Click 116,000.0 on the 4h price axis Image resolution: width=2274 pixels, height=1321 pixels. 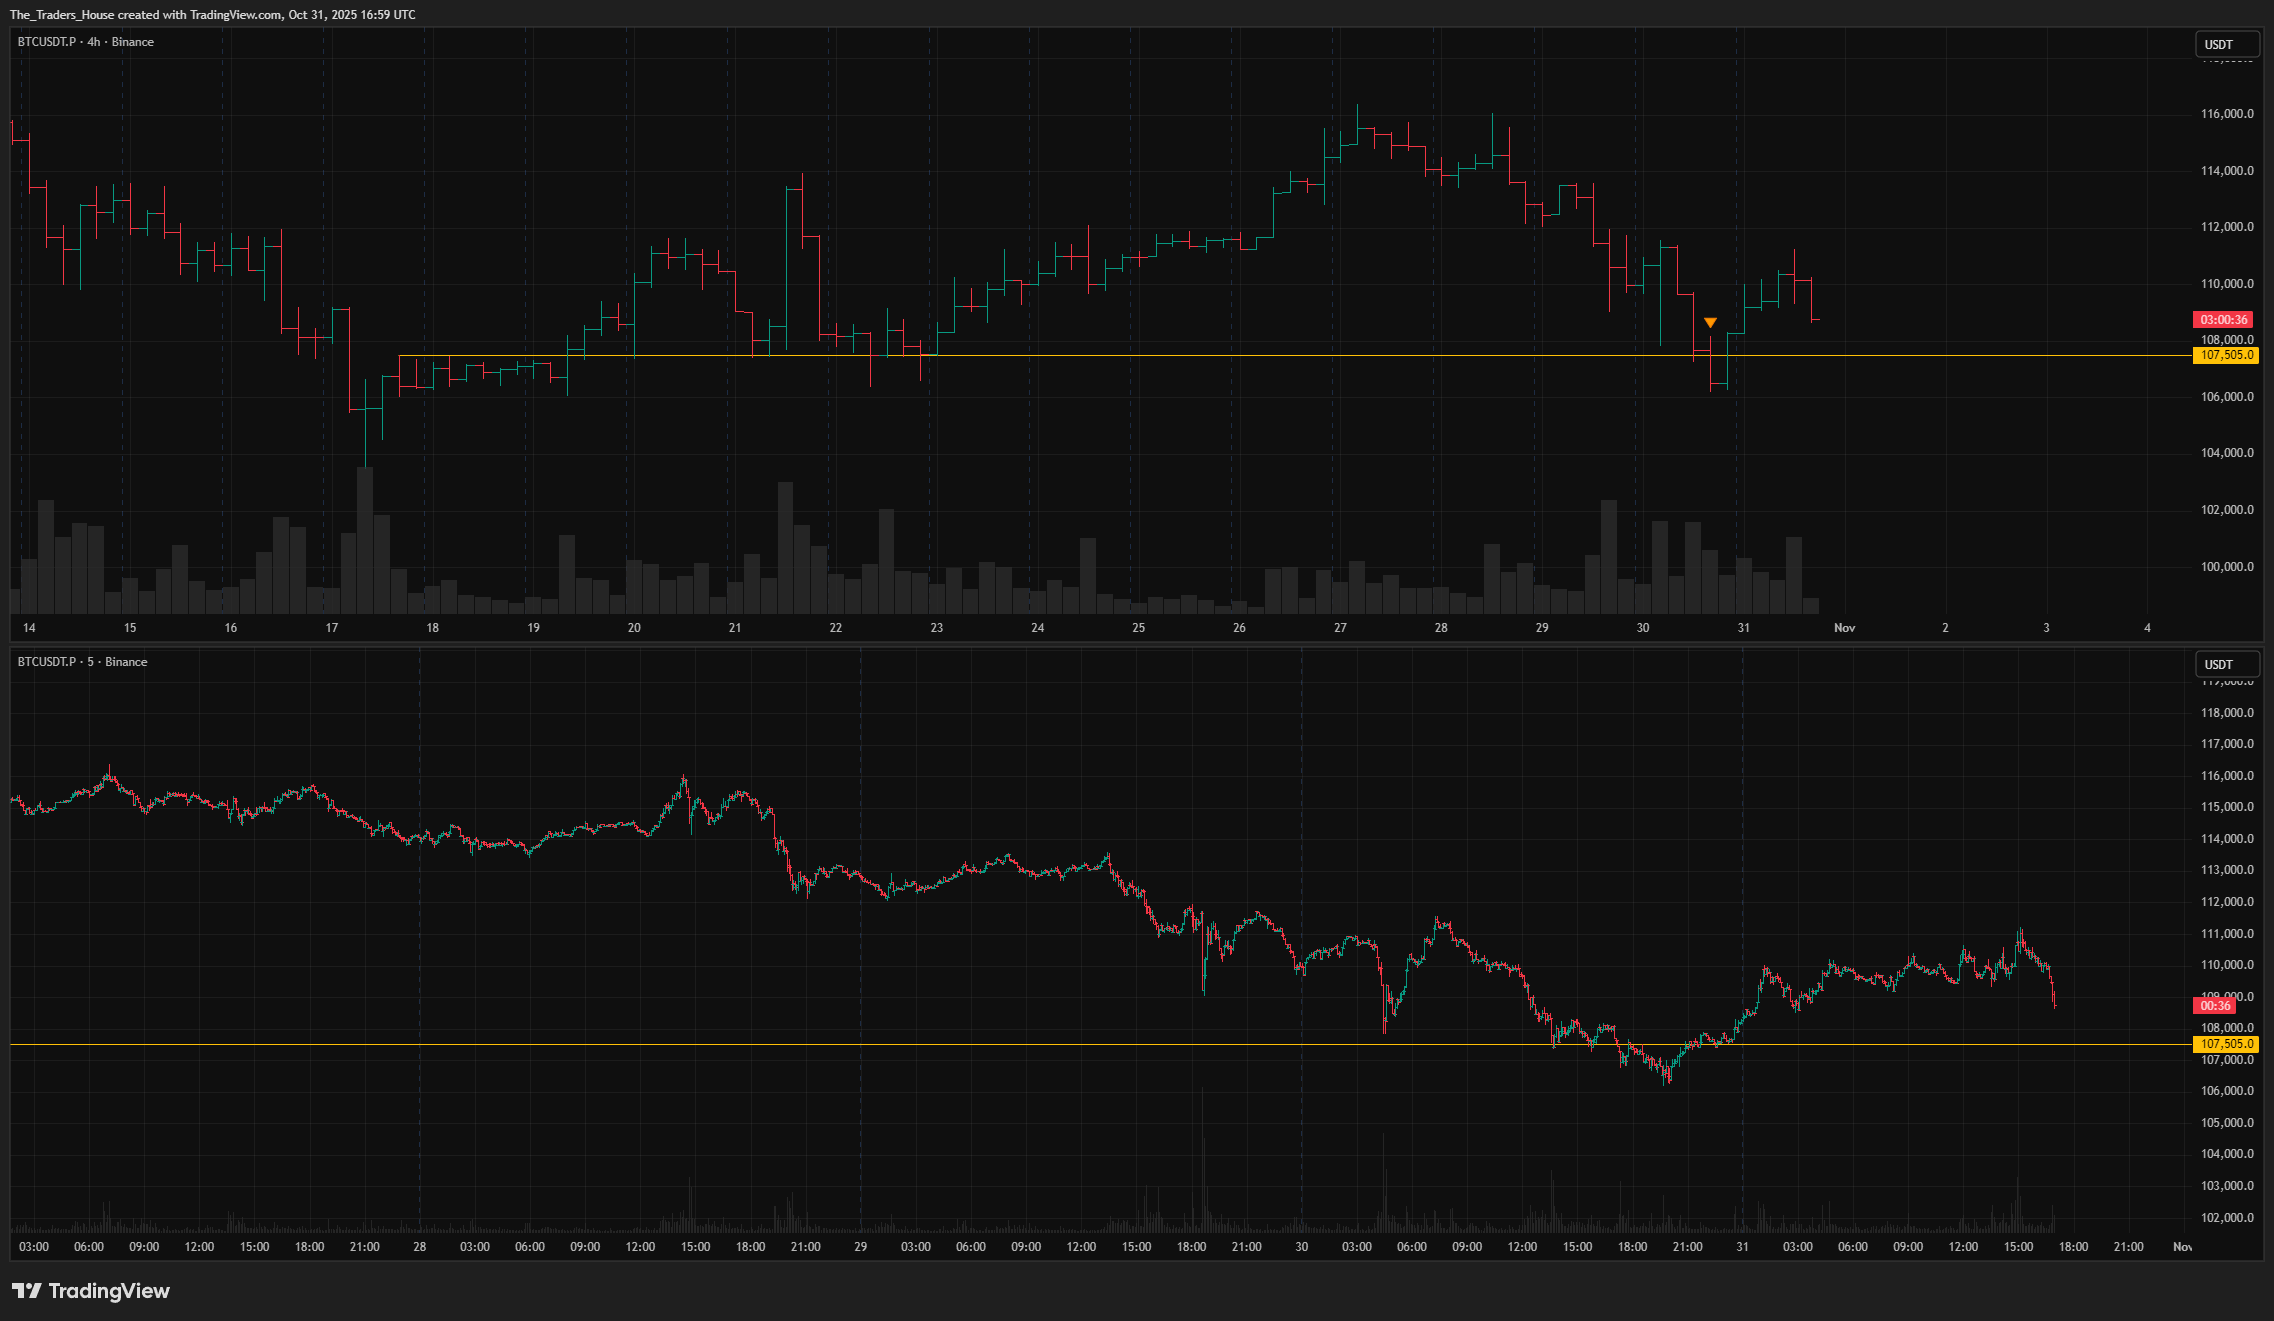[x=2227, y=114]
